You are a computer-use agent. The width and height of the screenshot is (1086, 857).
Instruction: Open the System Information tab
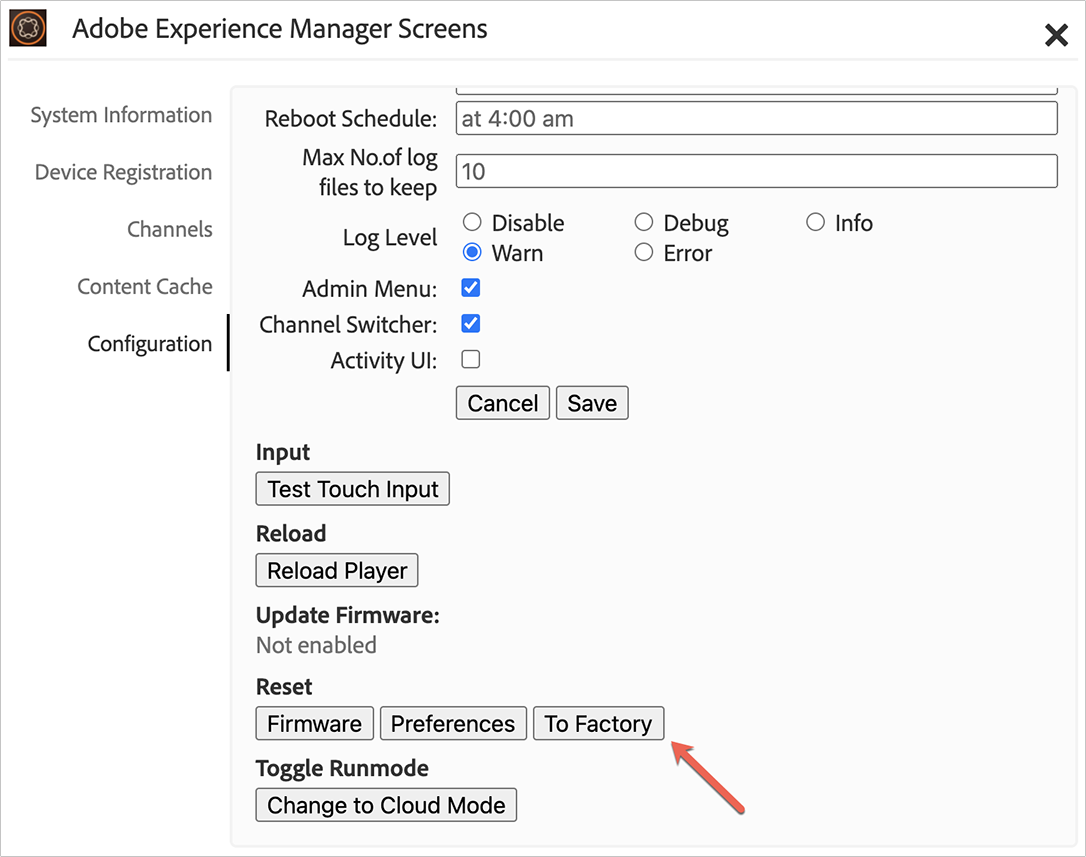pos(121,115)
